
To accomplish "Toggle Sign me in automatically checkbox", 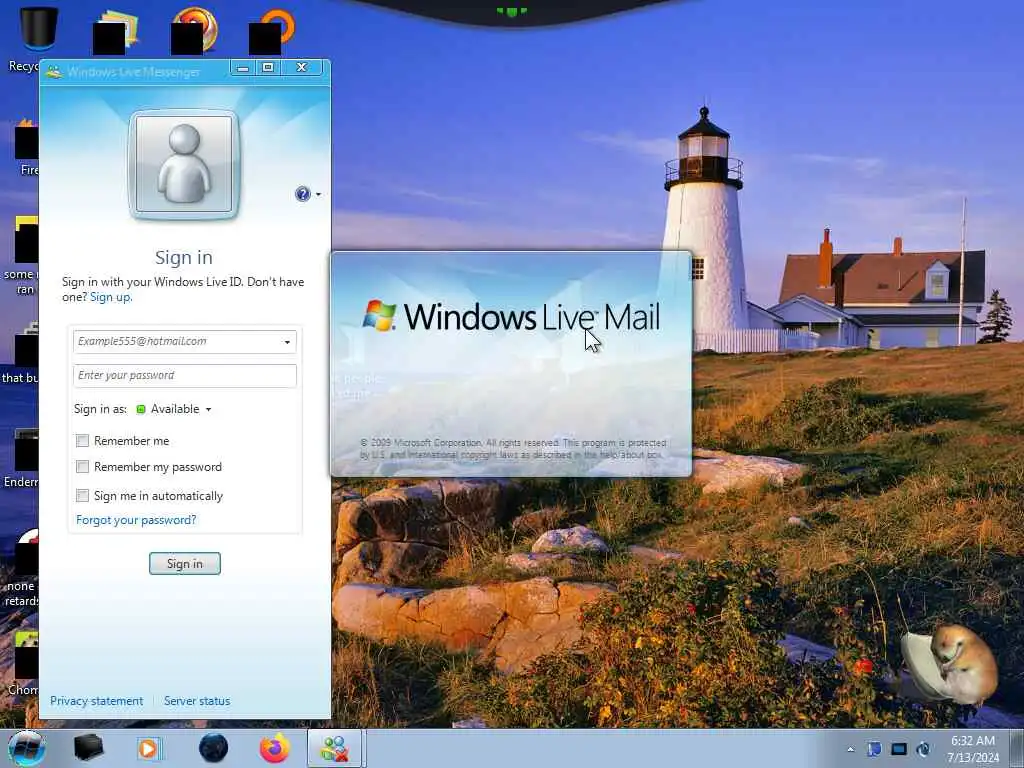I will click(82, 496).
